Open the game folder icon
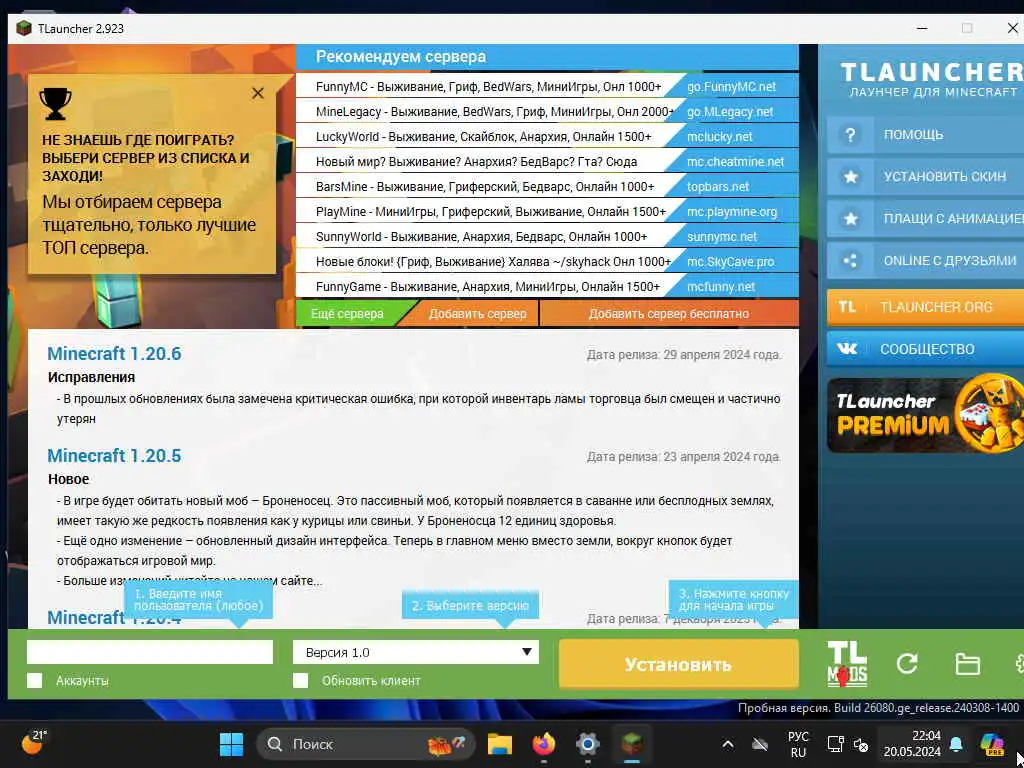Viewport: 1024px width, 768px height. 967,665
